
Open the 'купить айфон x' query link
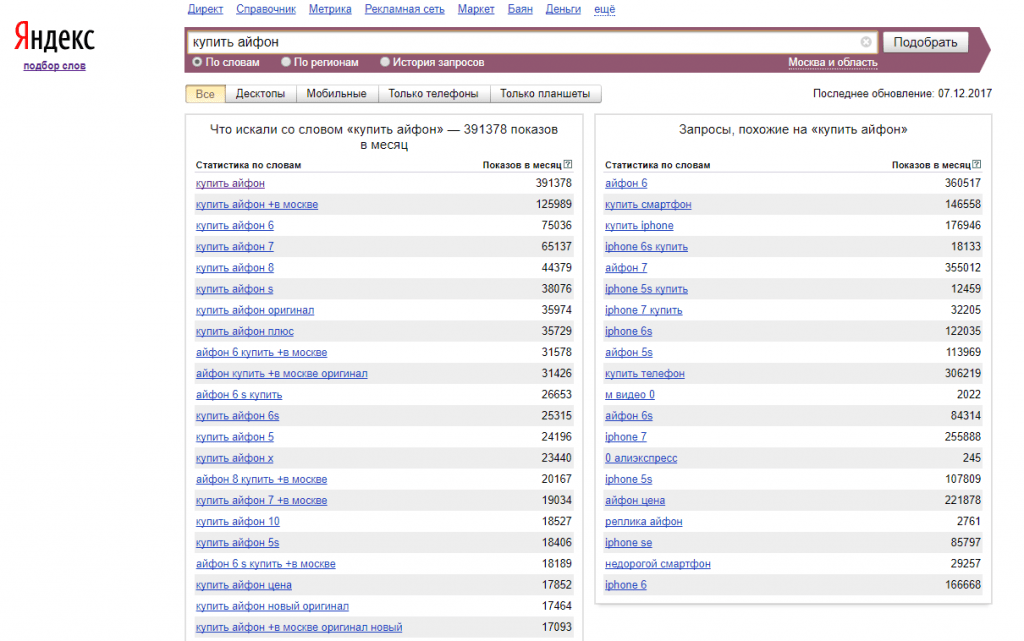pos(234,458)
